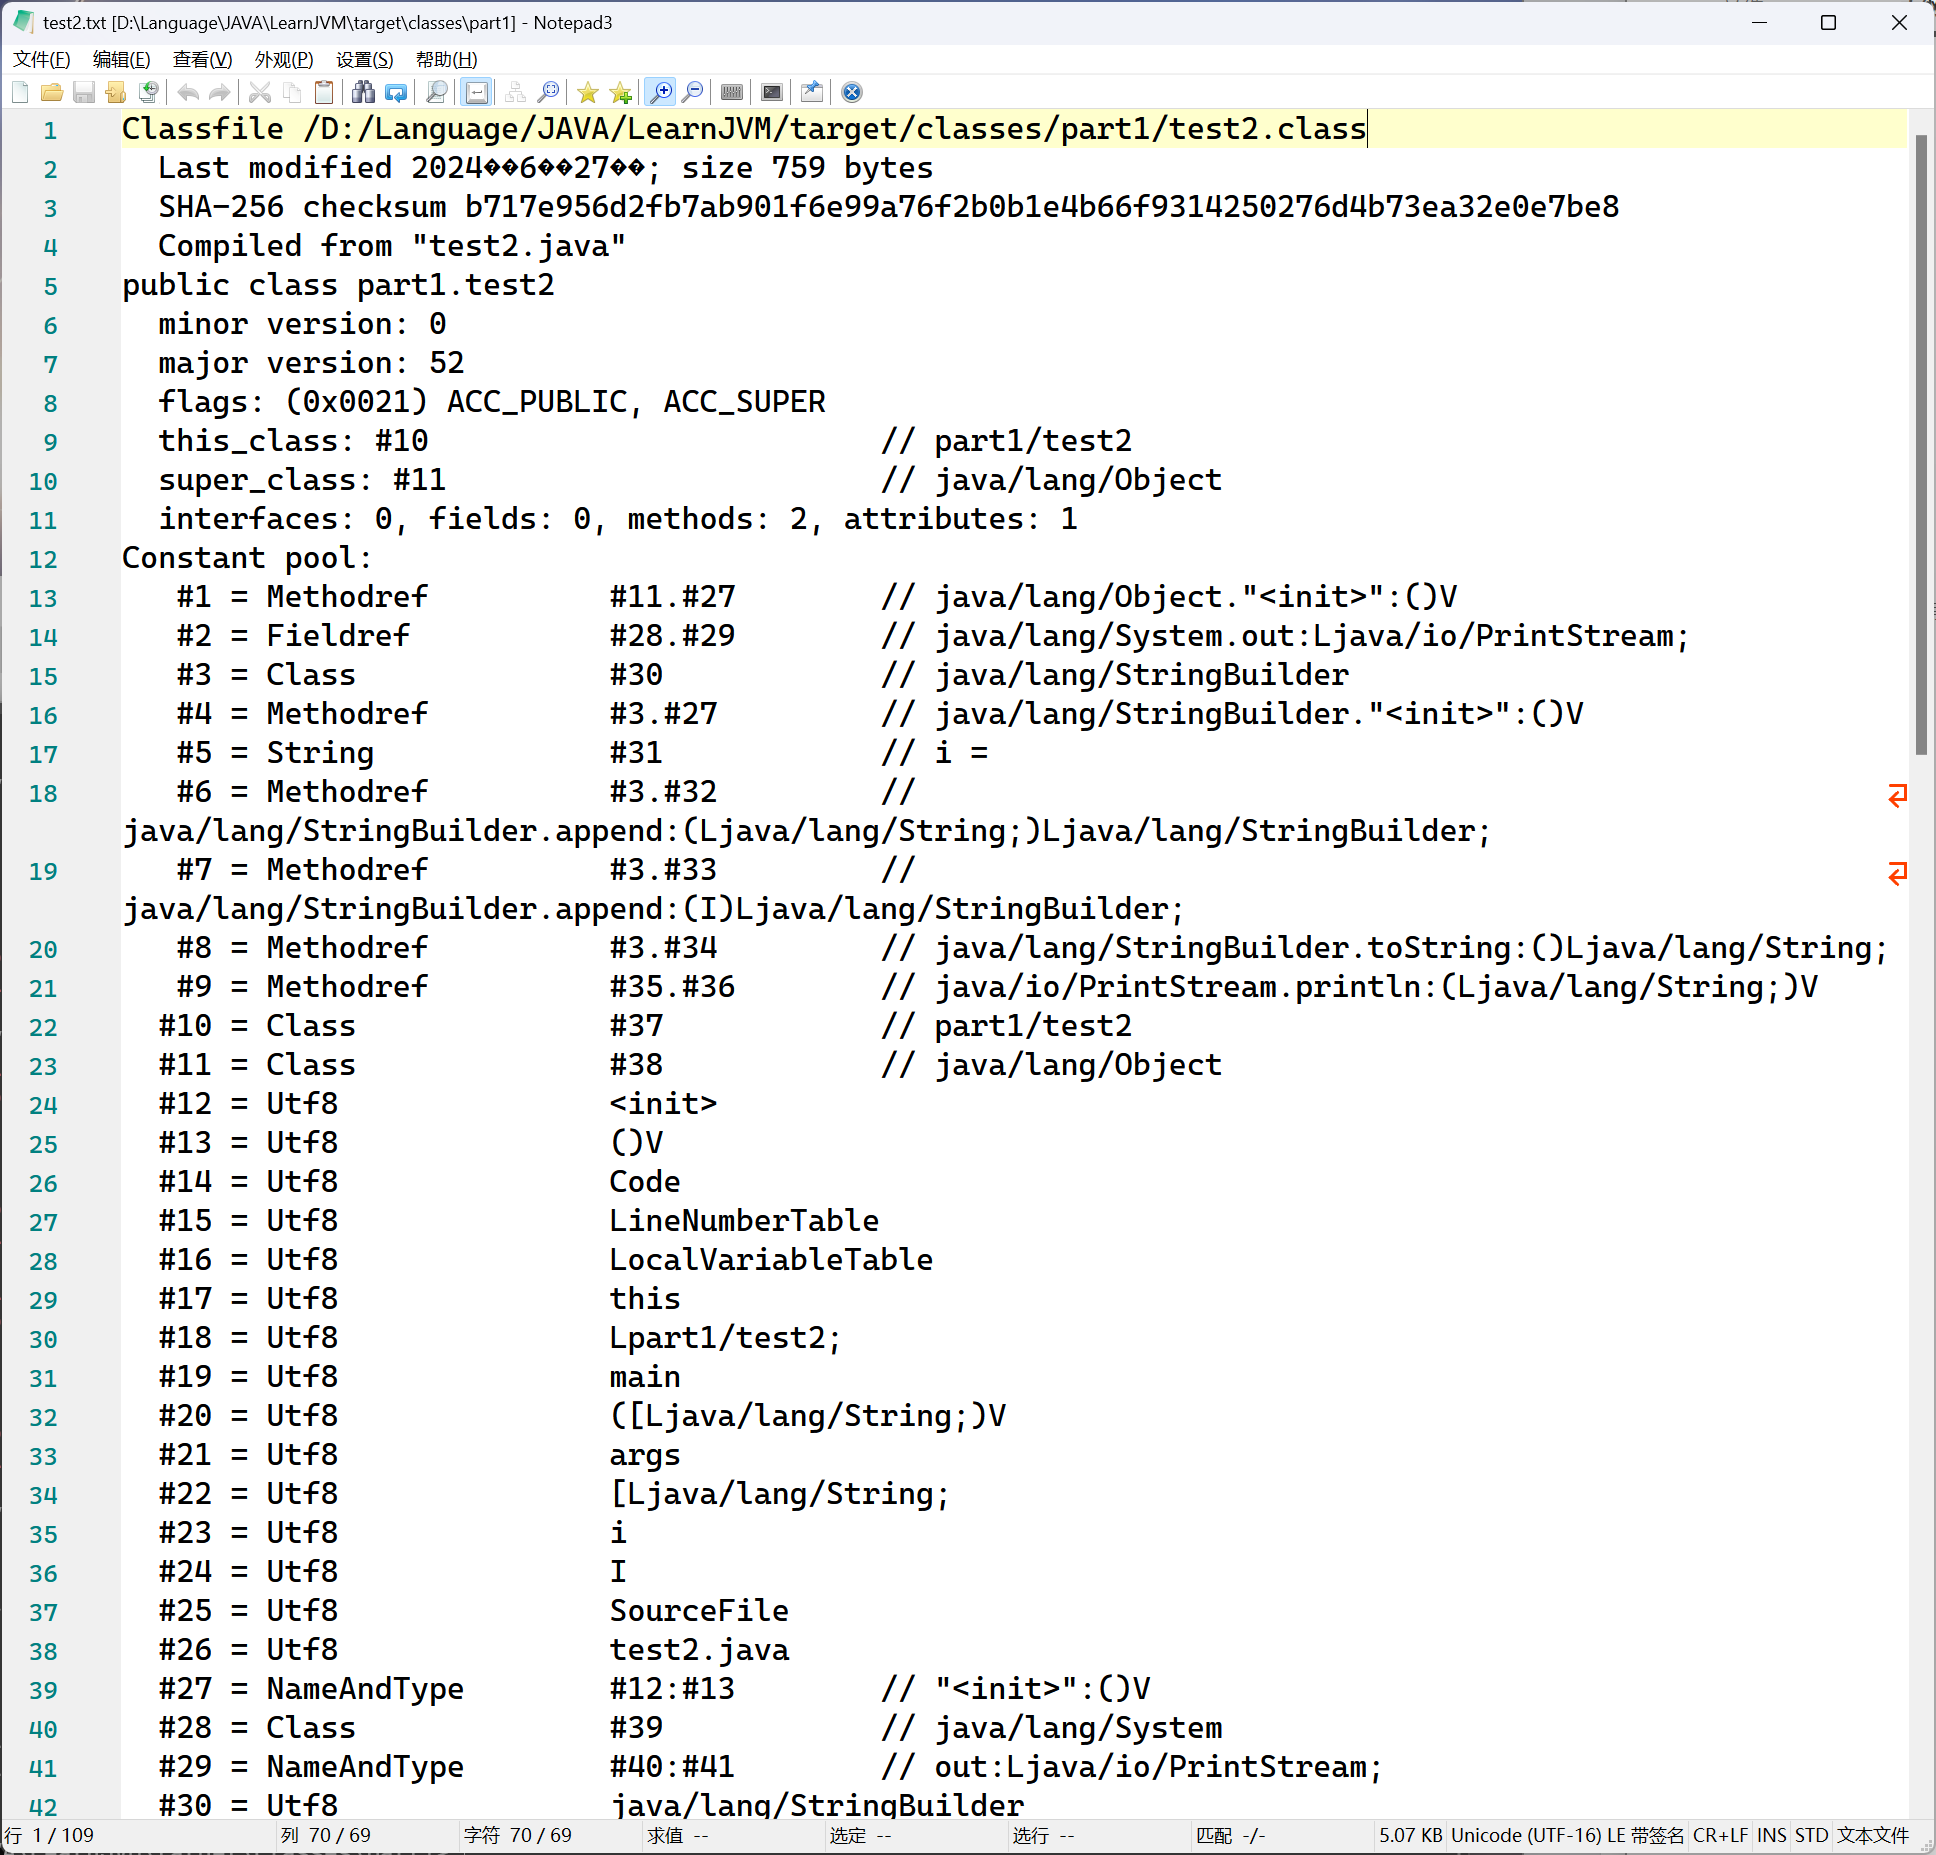This screenshot has width=1936, height=1855.
Task: Open a file with the folder icon
Action: click(52, 93)
